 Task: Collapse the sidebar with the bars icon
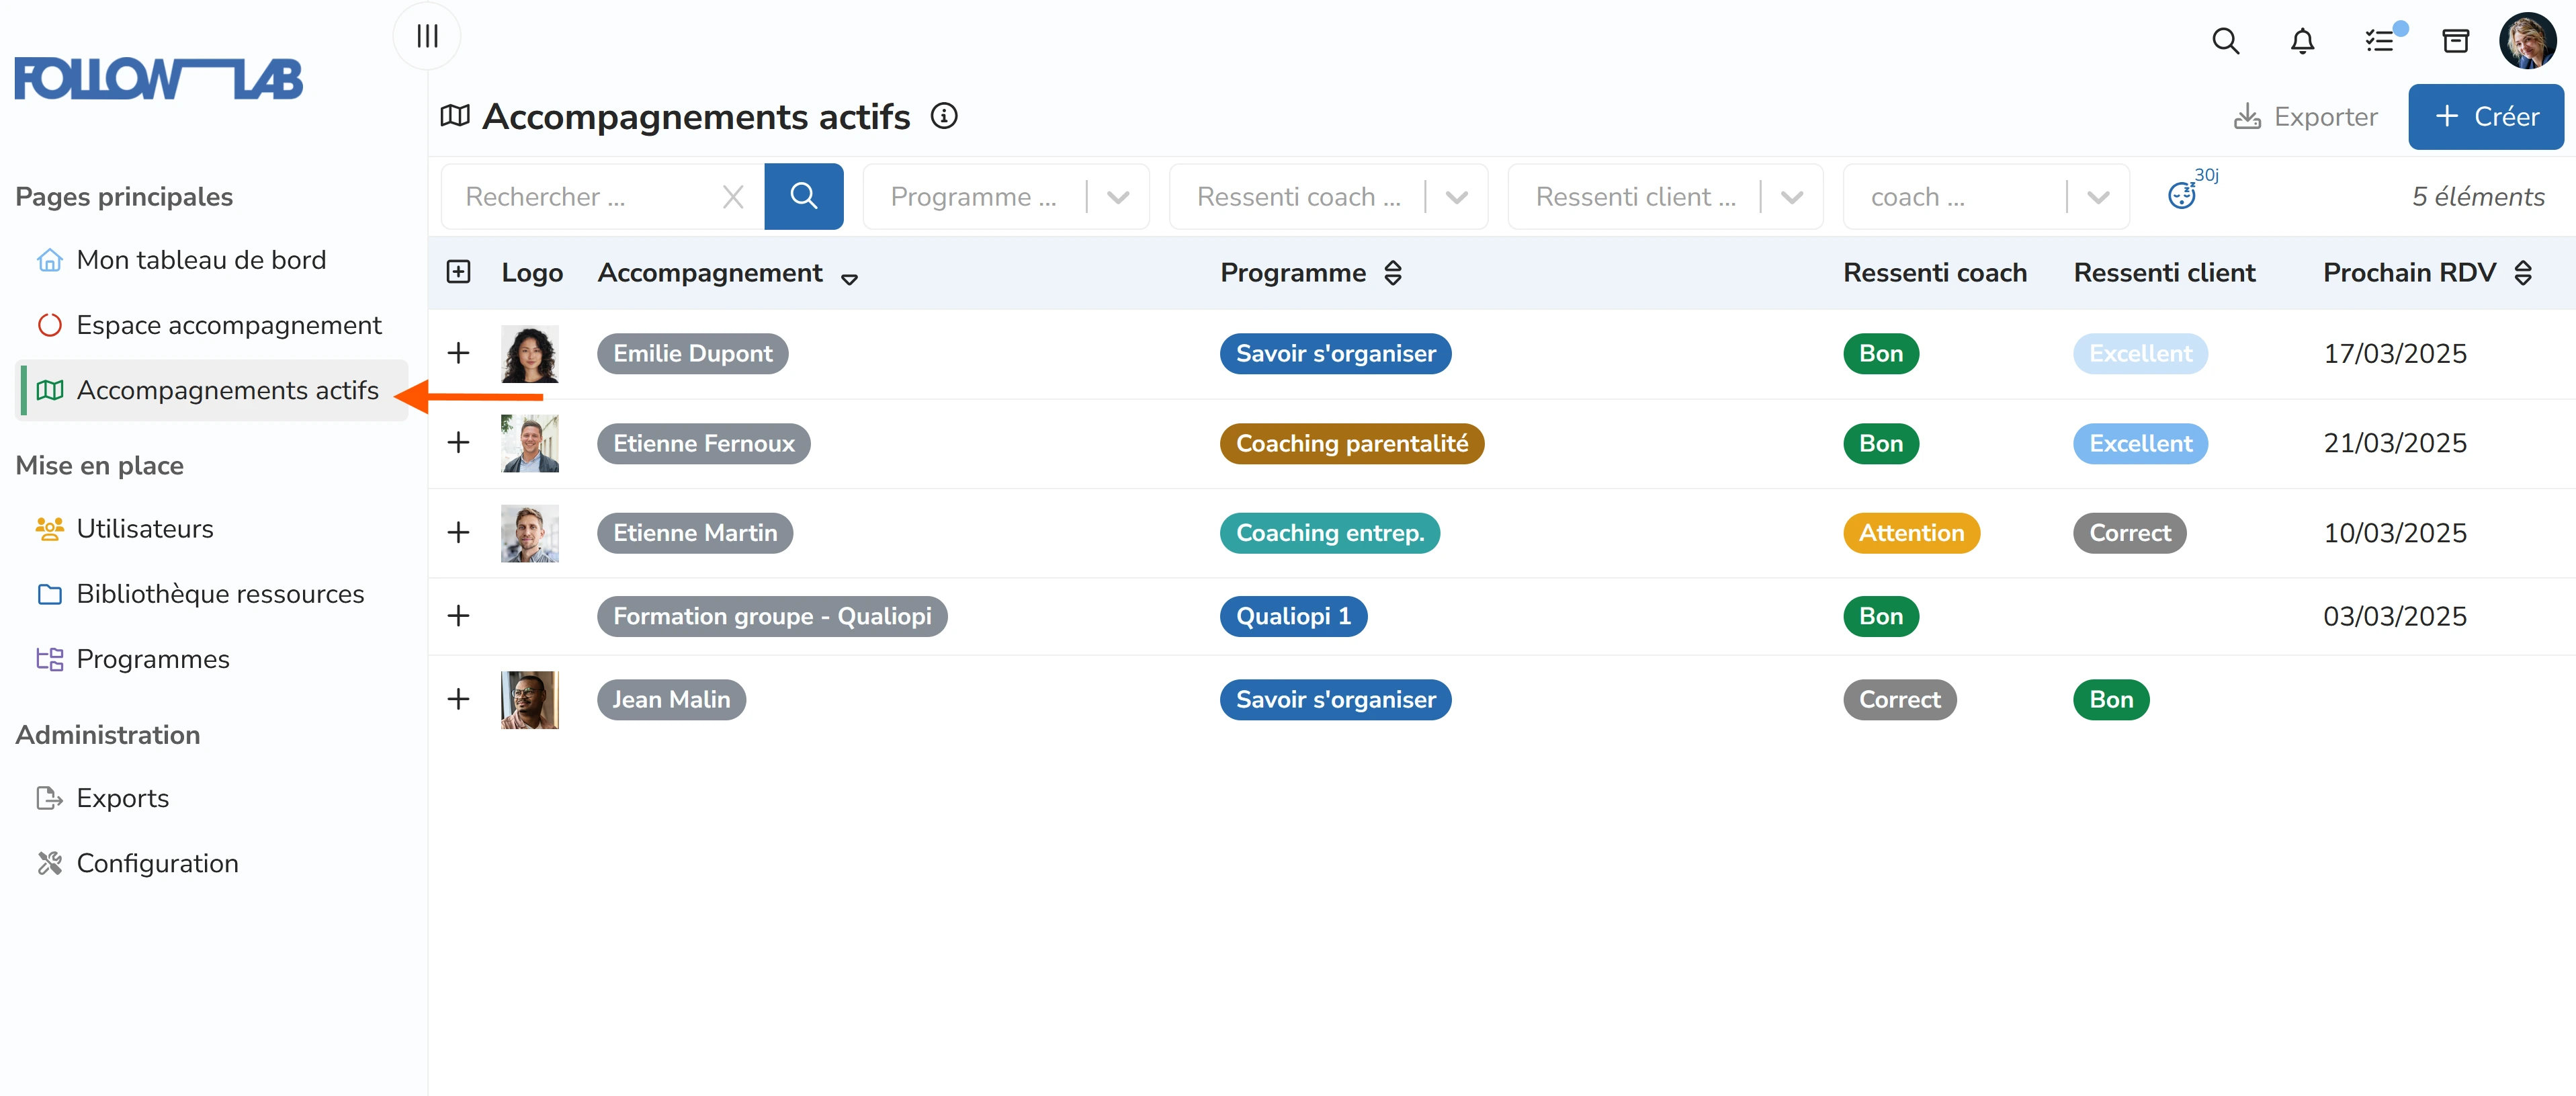coord(427,36)
